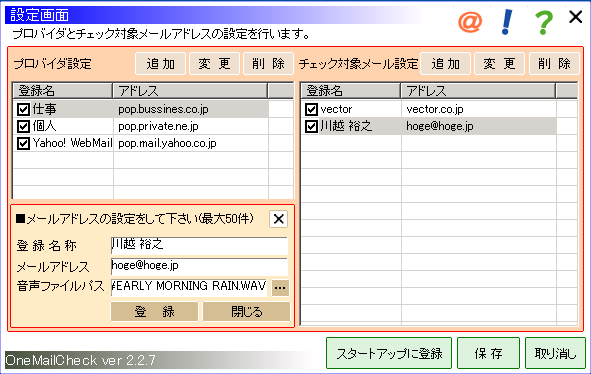Toggle the 個人 provider checkbox
Screen dimensions: 591x374
pos(23,126)
